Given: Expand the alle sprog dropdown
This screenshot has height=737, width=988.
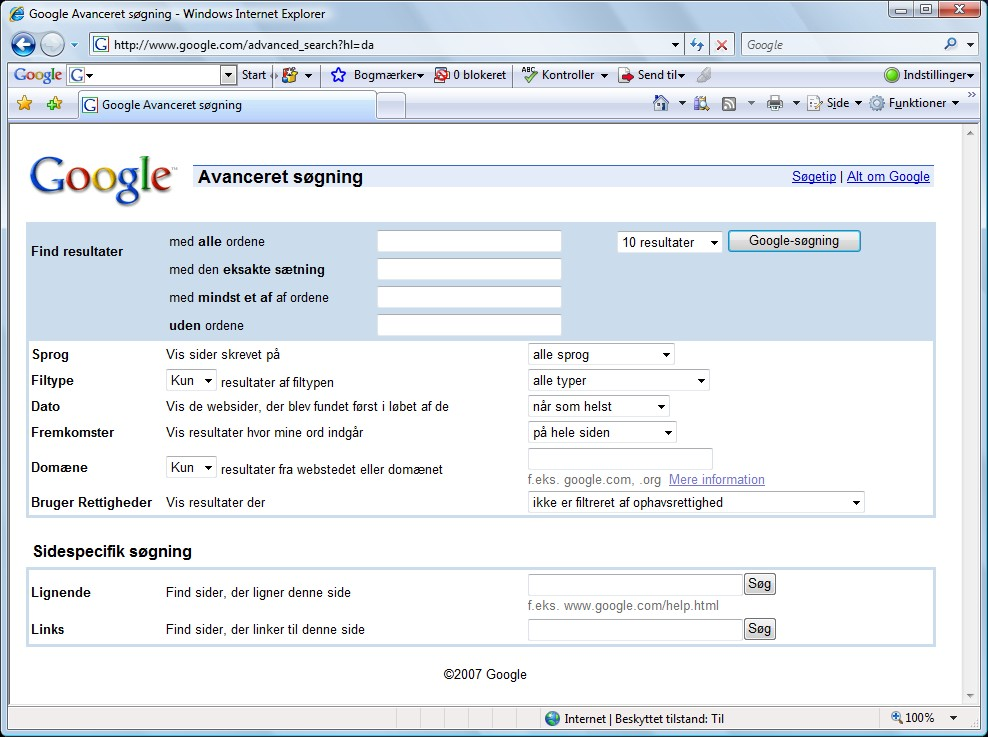Looking at the screenshot, I should [x=600, y=354].
